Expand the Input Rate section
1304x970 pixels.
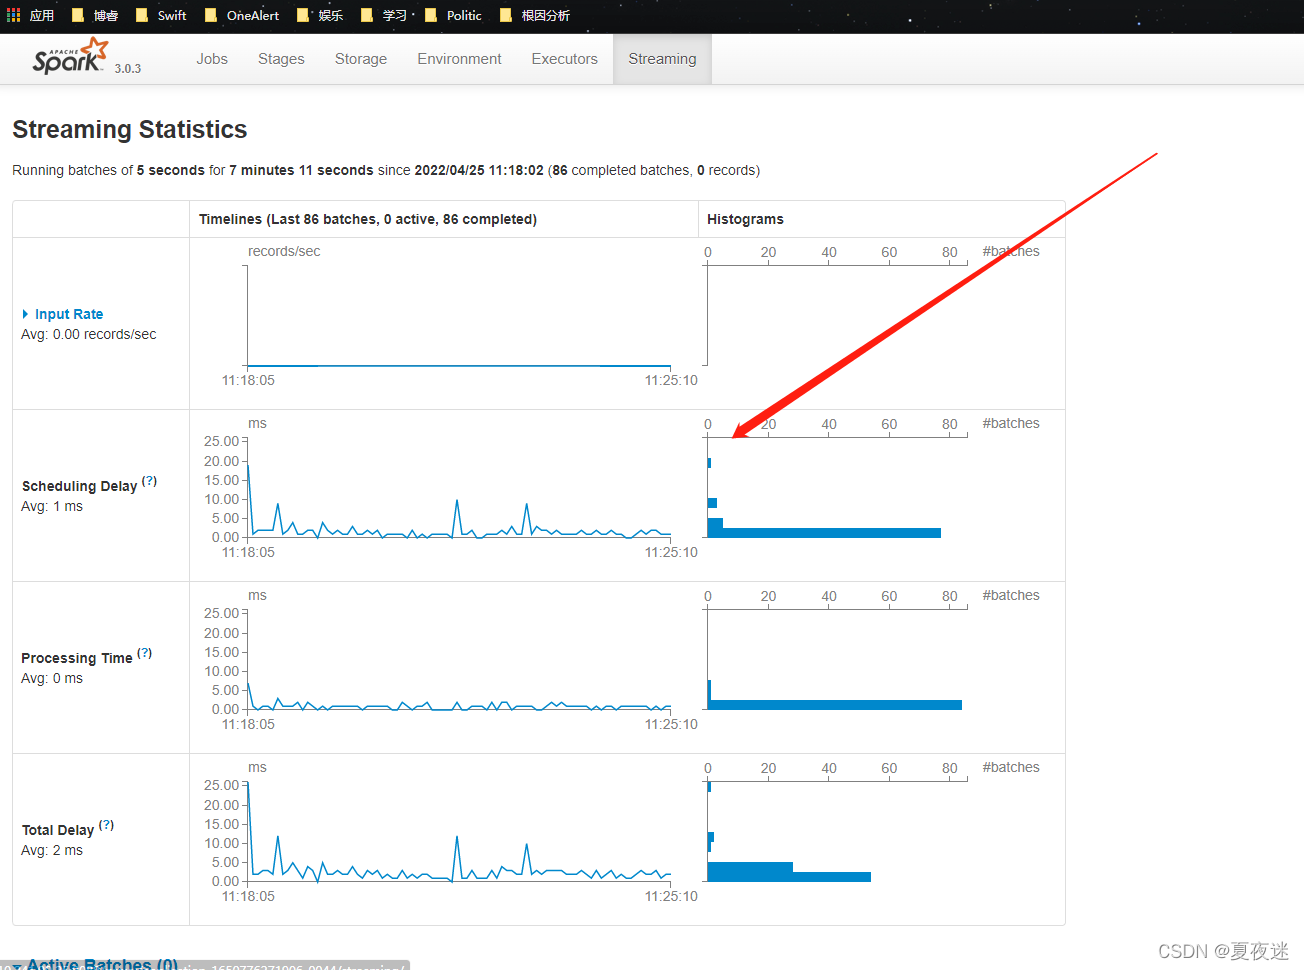pyautogui.click(x=25, y=314)
